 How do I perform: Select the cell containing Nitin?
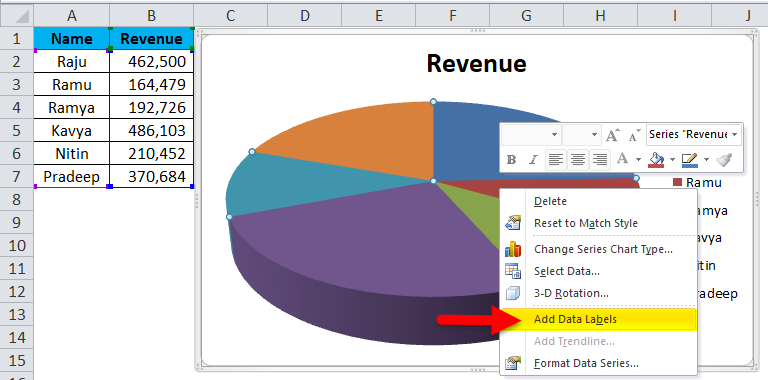(72, 153)
